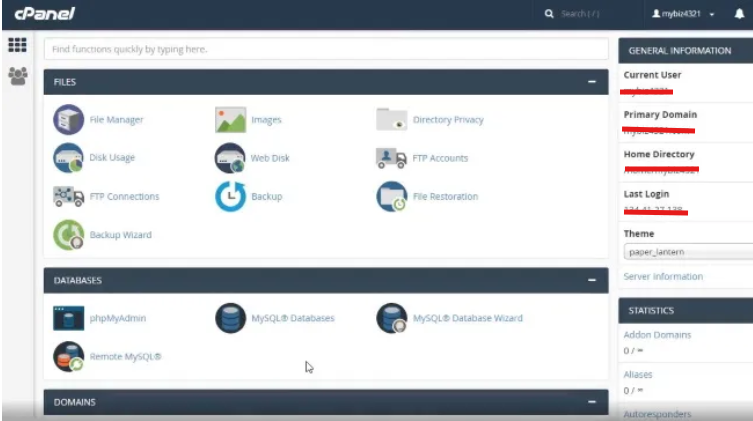Screen dimensions: 753x421
Task: Click the GENERAL INFORMATION panel header
Action: (x=686, y=50)
